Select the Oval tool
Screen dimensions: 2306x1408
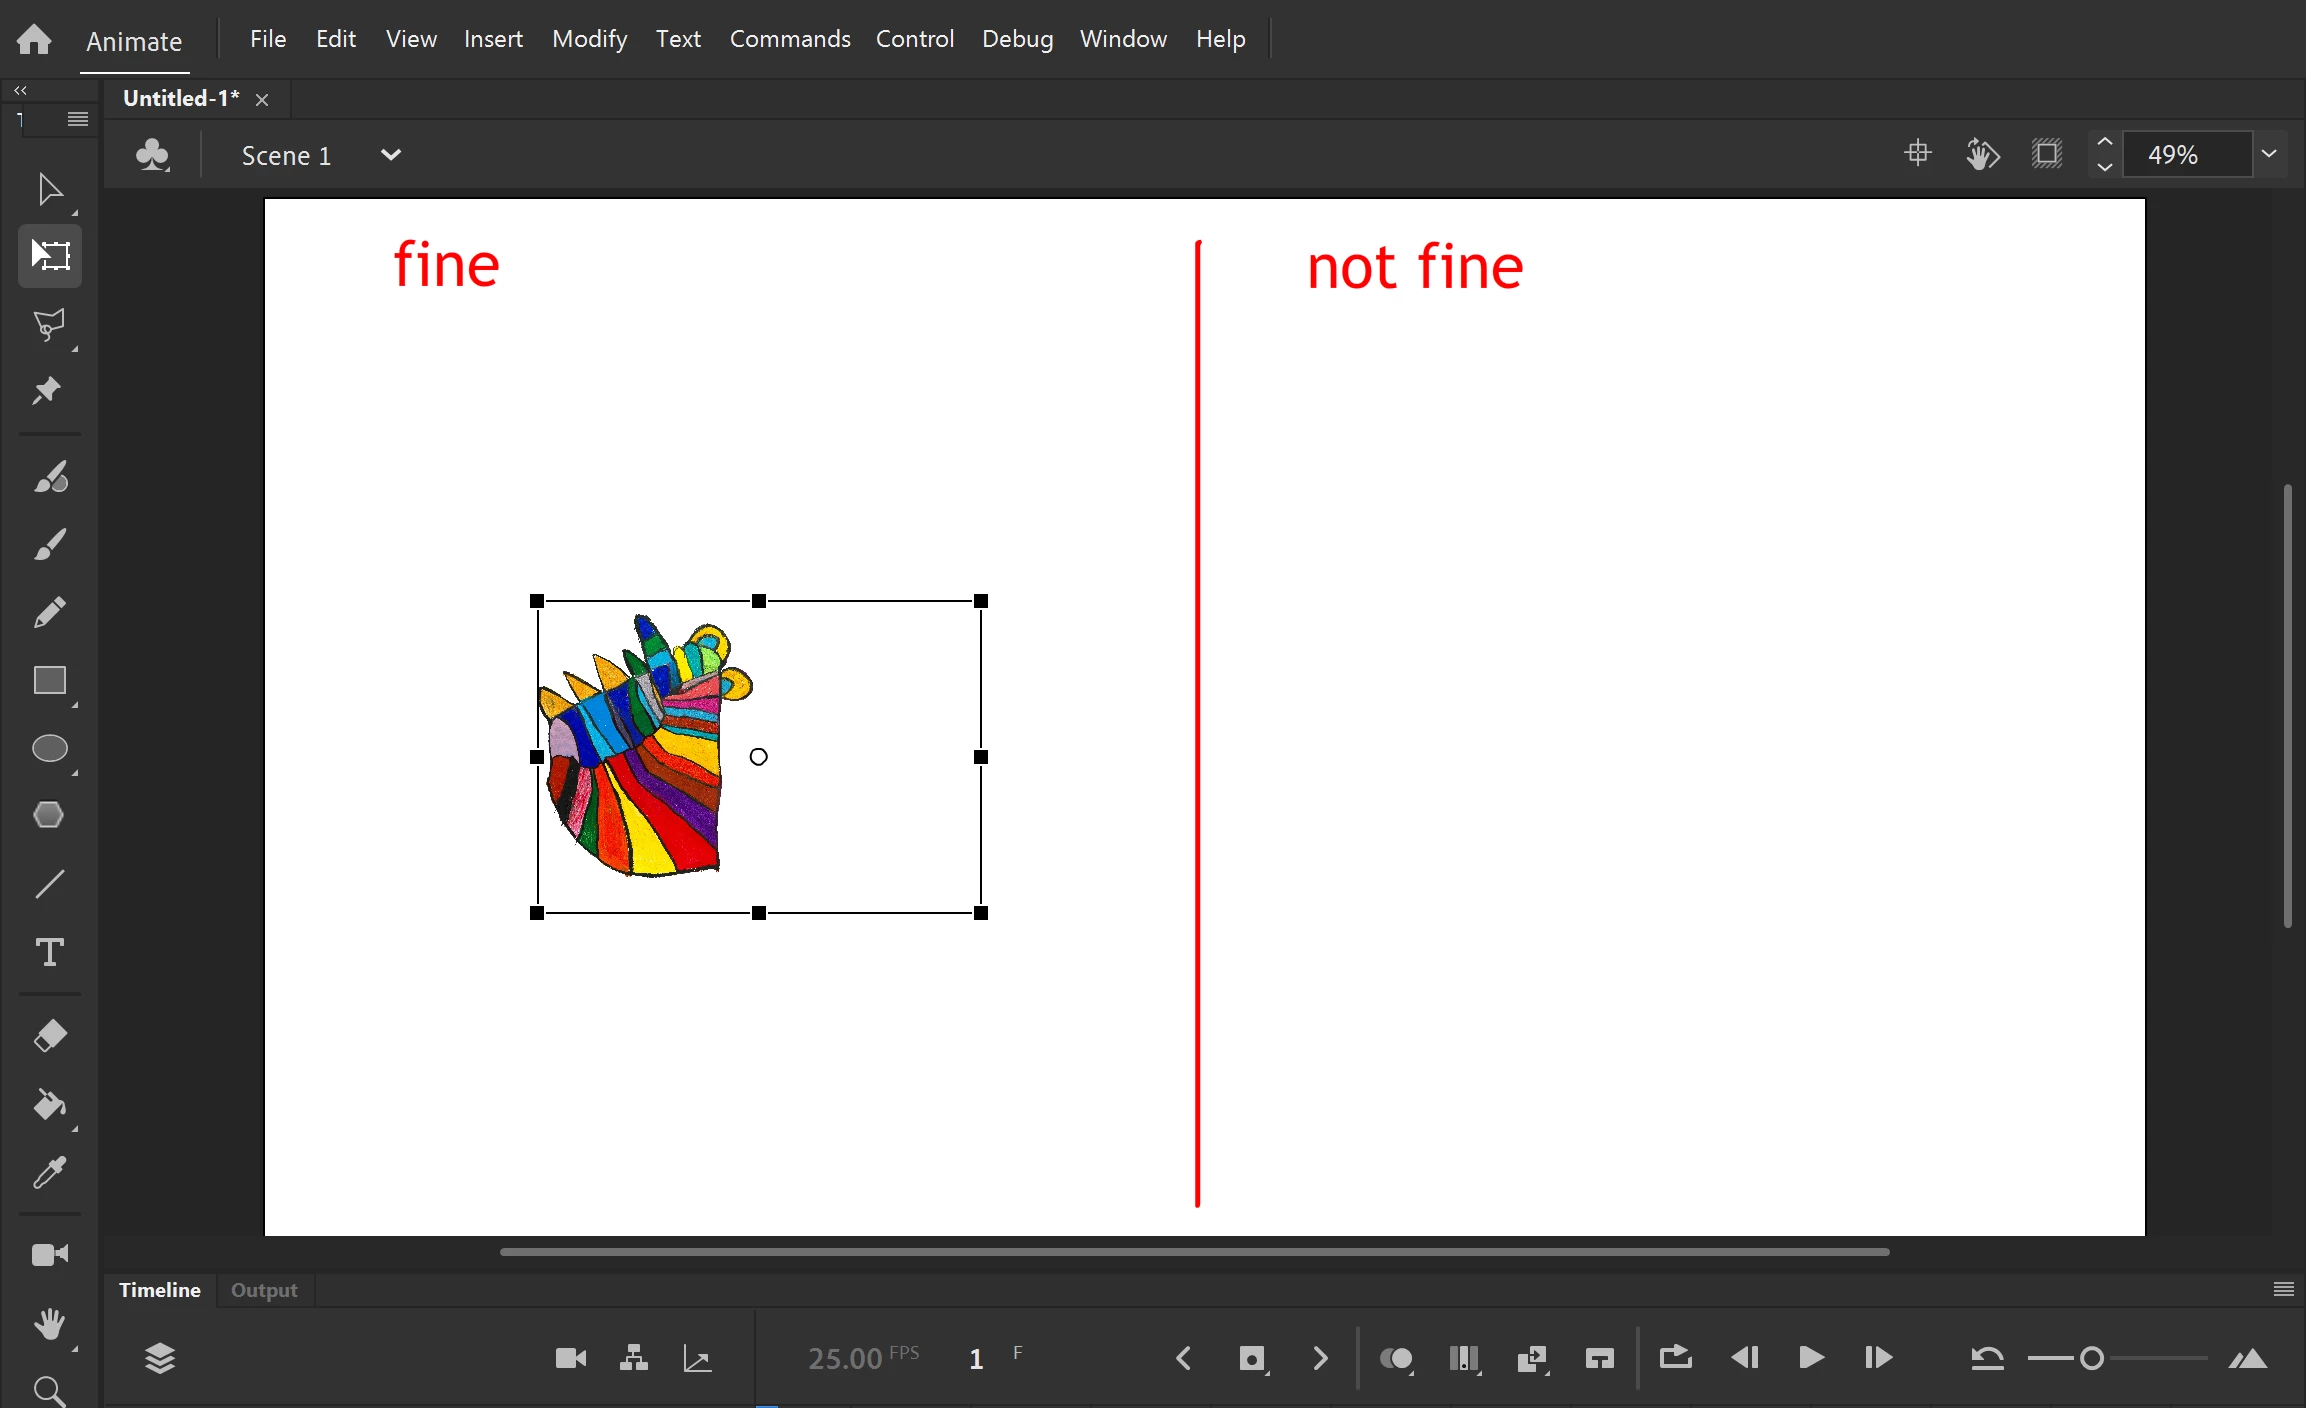coord(50,748)
